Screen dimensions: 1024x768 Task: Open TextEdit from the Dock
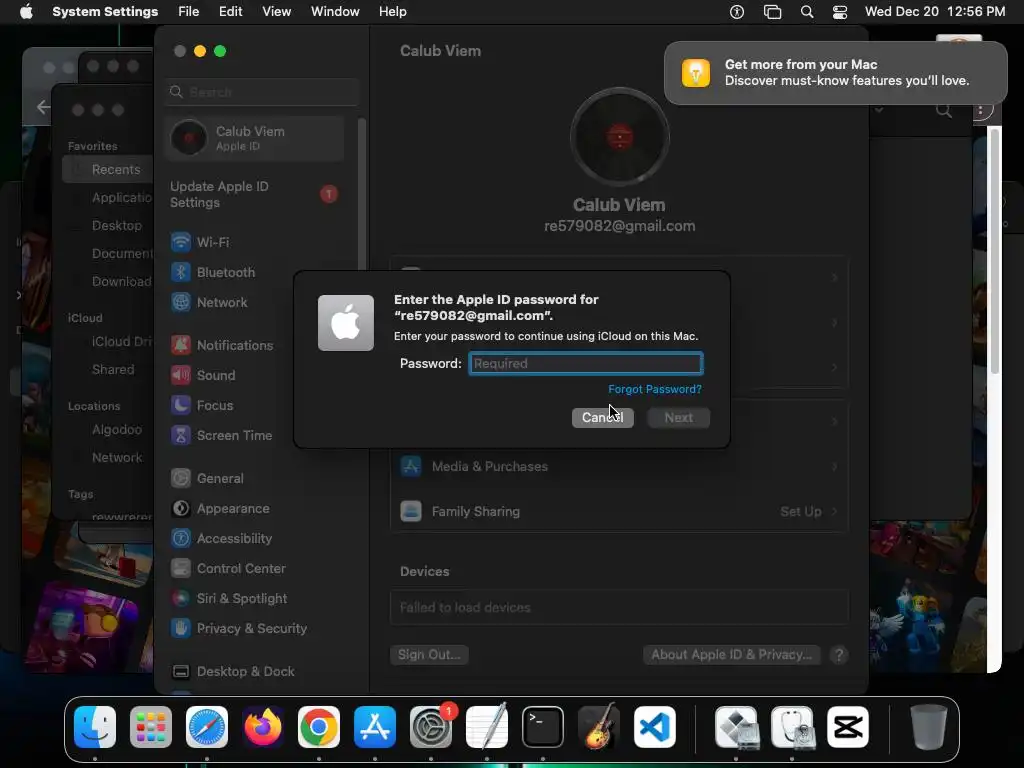pos(487,727)
